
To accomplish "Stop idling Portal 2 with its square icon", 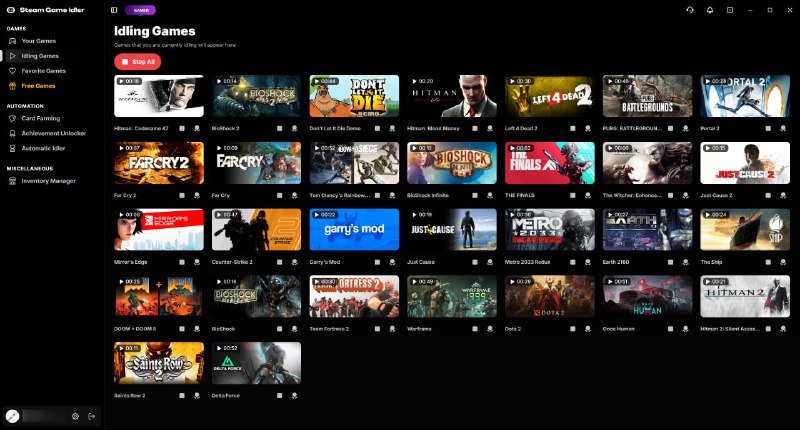I will point(768,129).
